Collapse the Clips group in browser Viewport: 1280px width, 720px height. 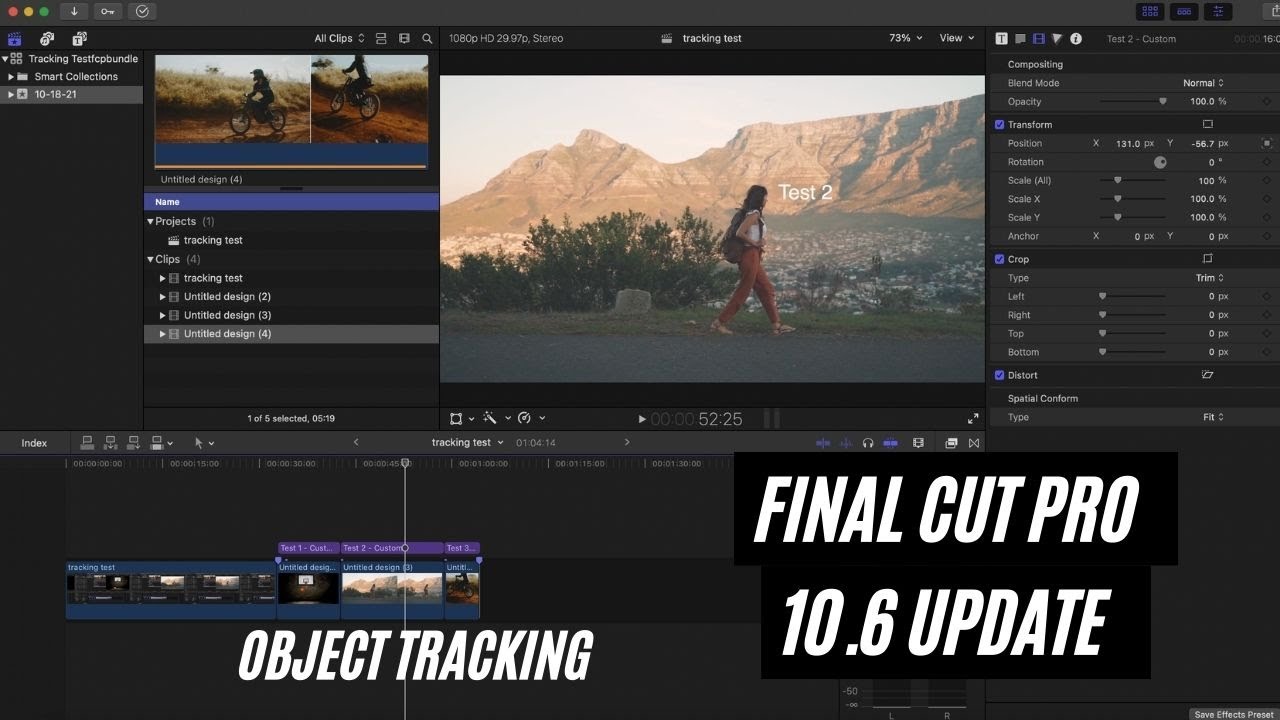(150, 260)
